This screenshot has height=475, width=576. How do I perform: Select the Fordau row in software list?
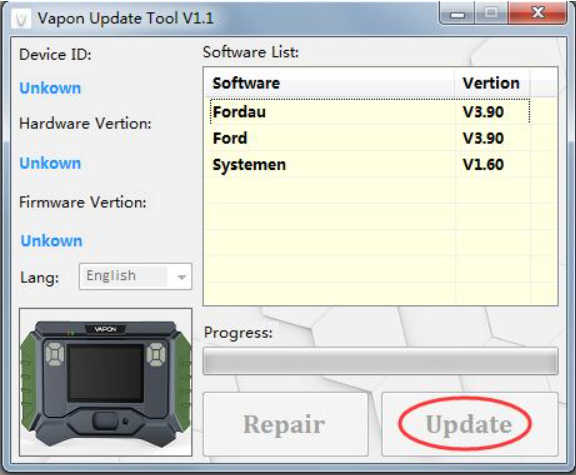[x=370, y=112]
